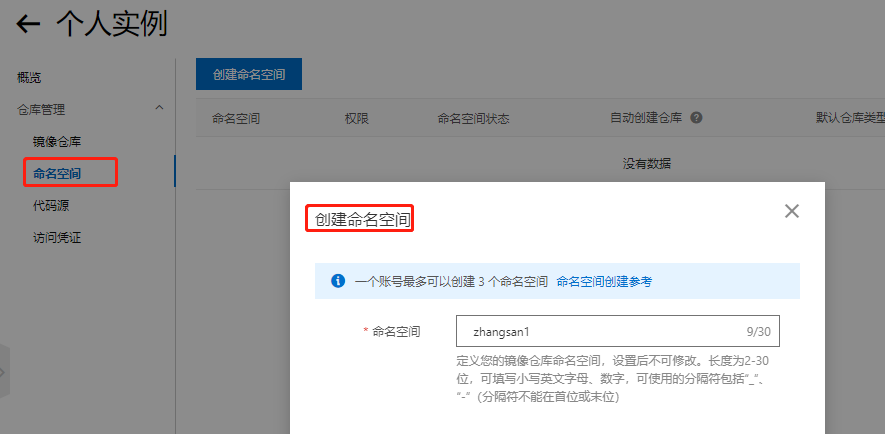
Task: Collapse the 仓库管理 section
Action: click(159, 107)
